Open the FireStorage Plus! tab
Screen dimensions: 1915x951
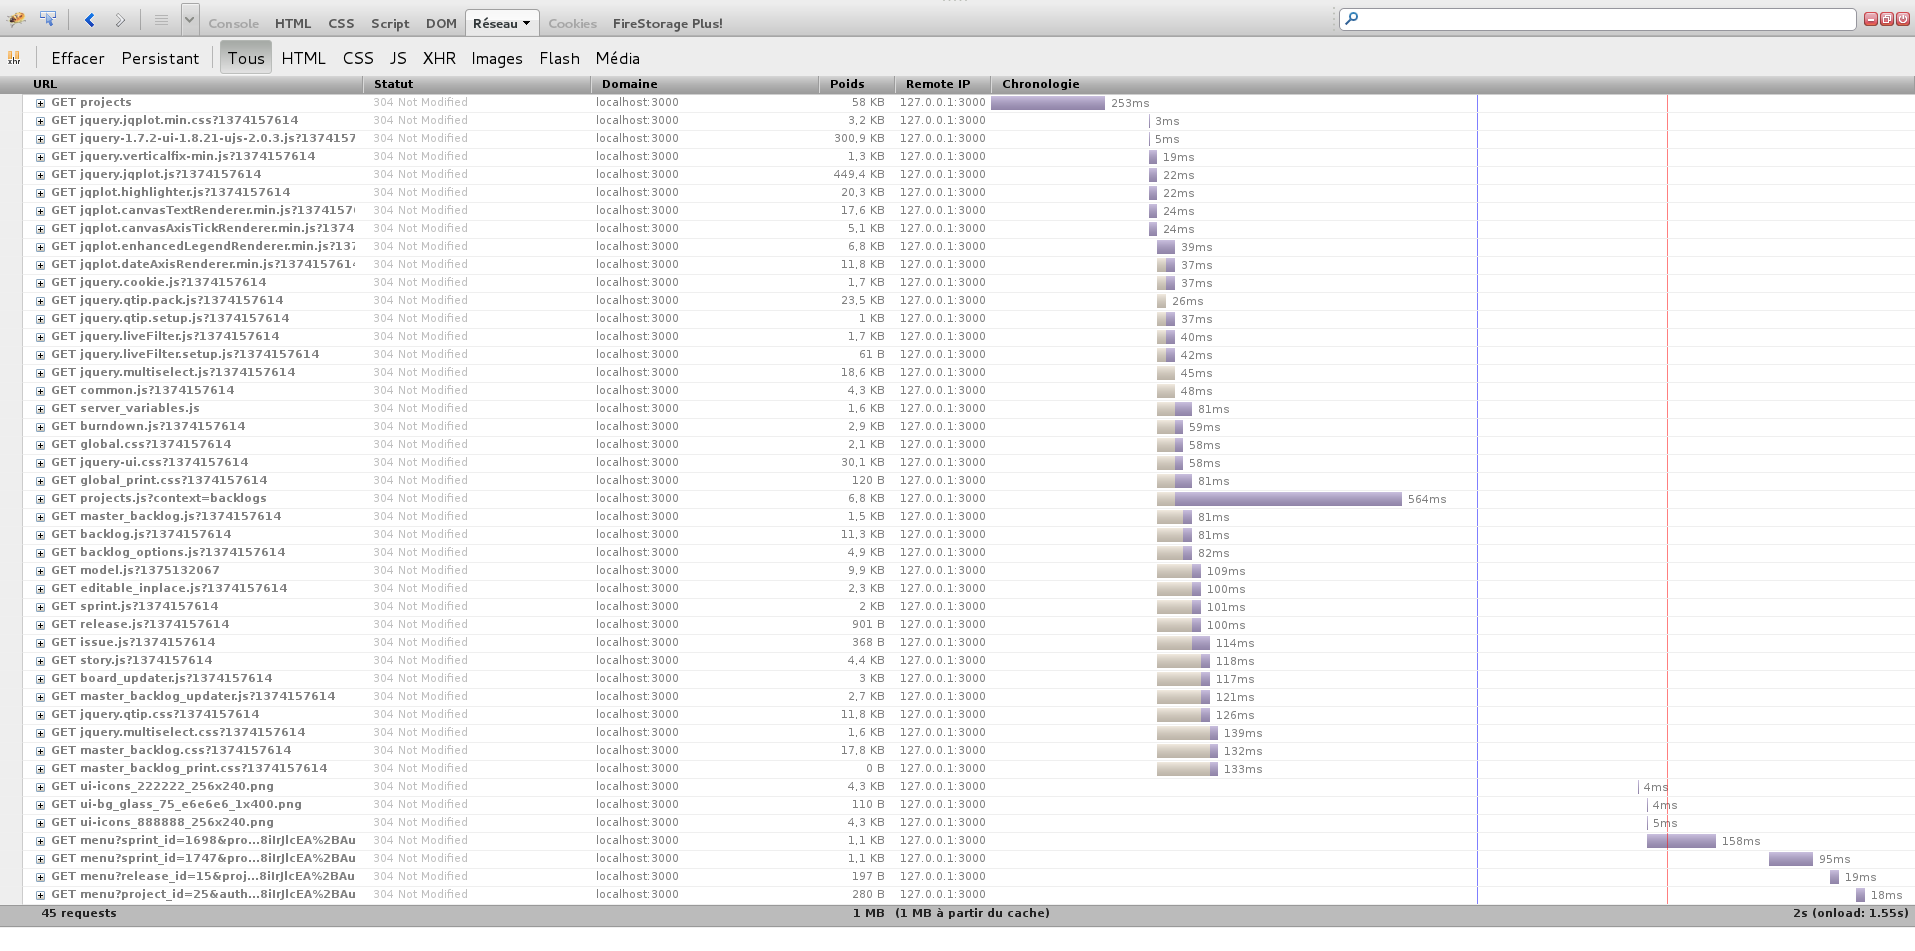click(667, 23)
